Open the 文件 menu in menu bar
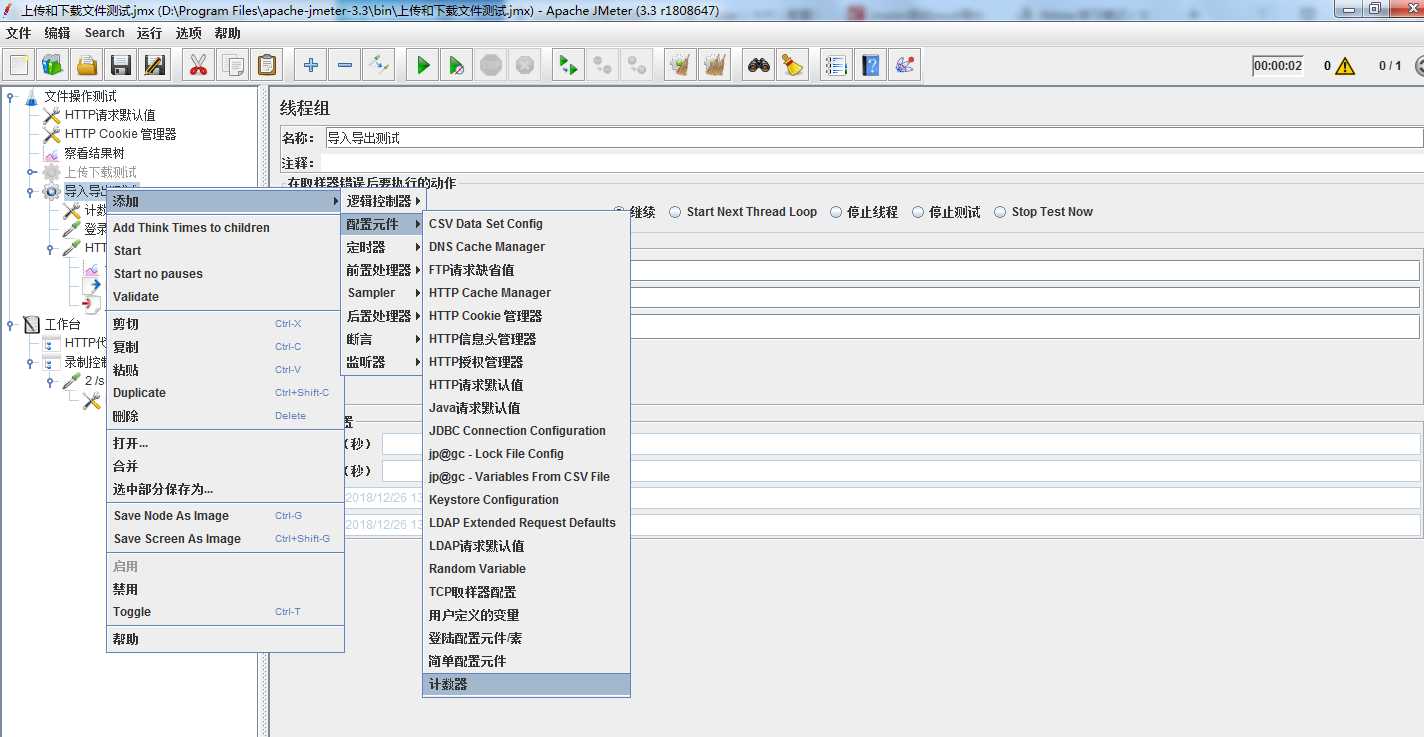Image resolution: width=1424 pixels, height=737 pixels. coord(18,33)
